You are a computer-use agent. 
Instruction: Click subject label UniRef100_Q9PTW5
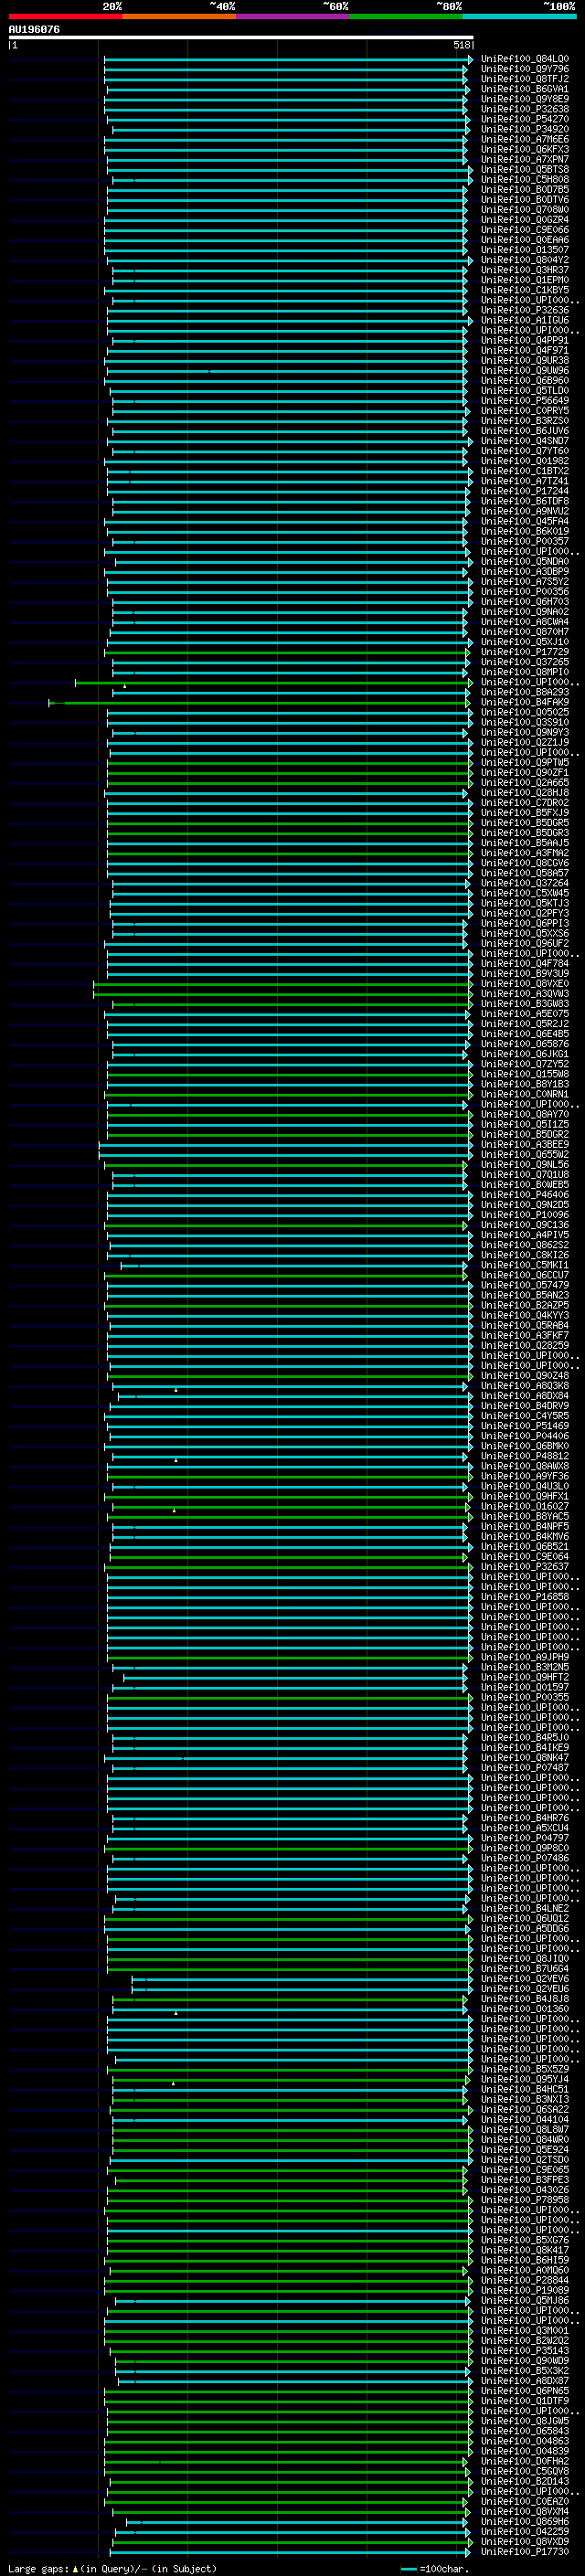(525, 763)
